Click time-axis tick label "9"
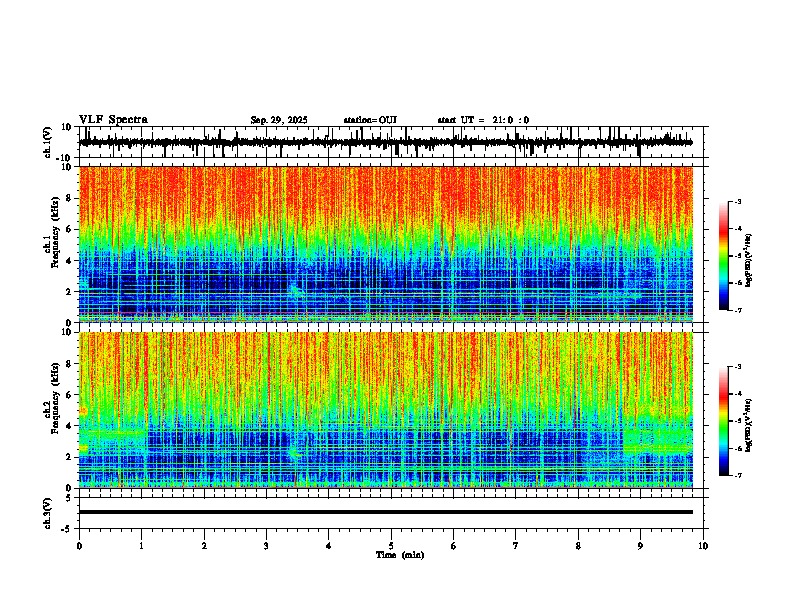 click(640, 546)
